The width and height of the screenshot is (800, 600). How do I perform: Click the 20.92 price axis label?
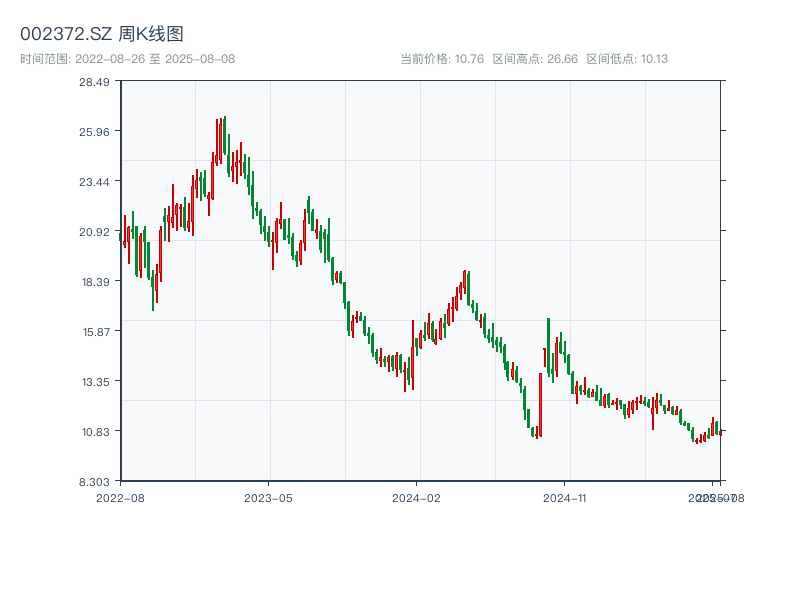click(95, 232)
